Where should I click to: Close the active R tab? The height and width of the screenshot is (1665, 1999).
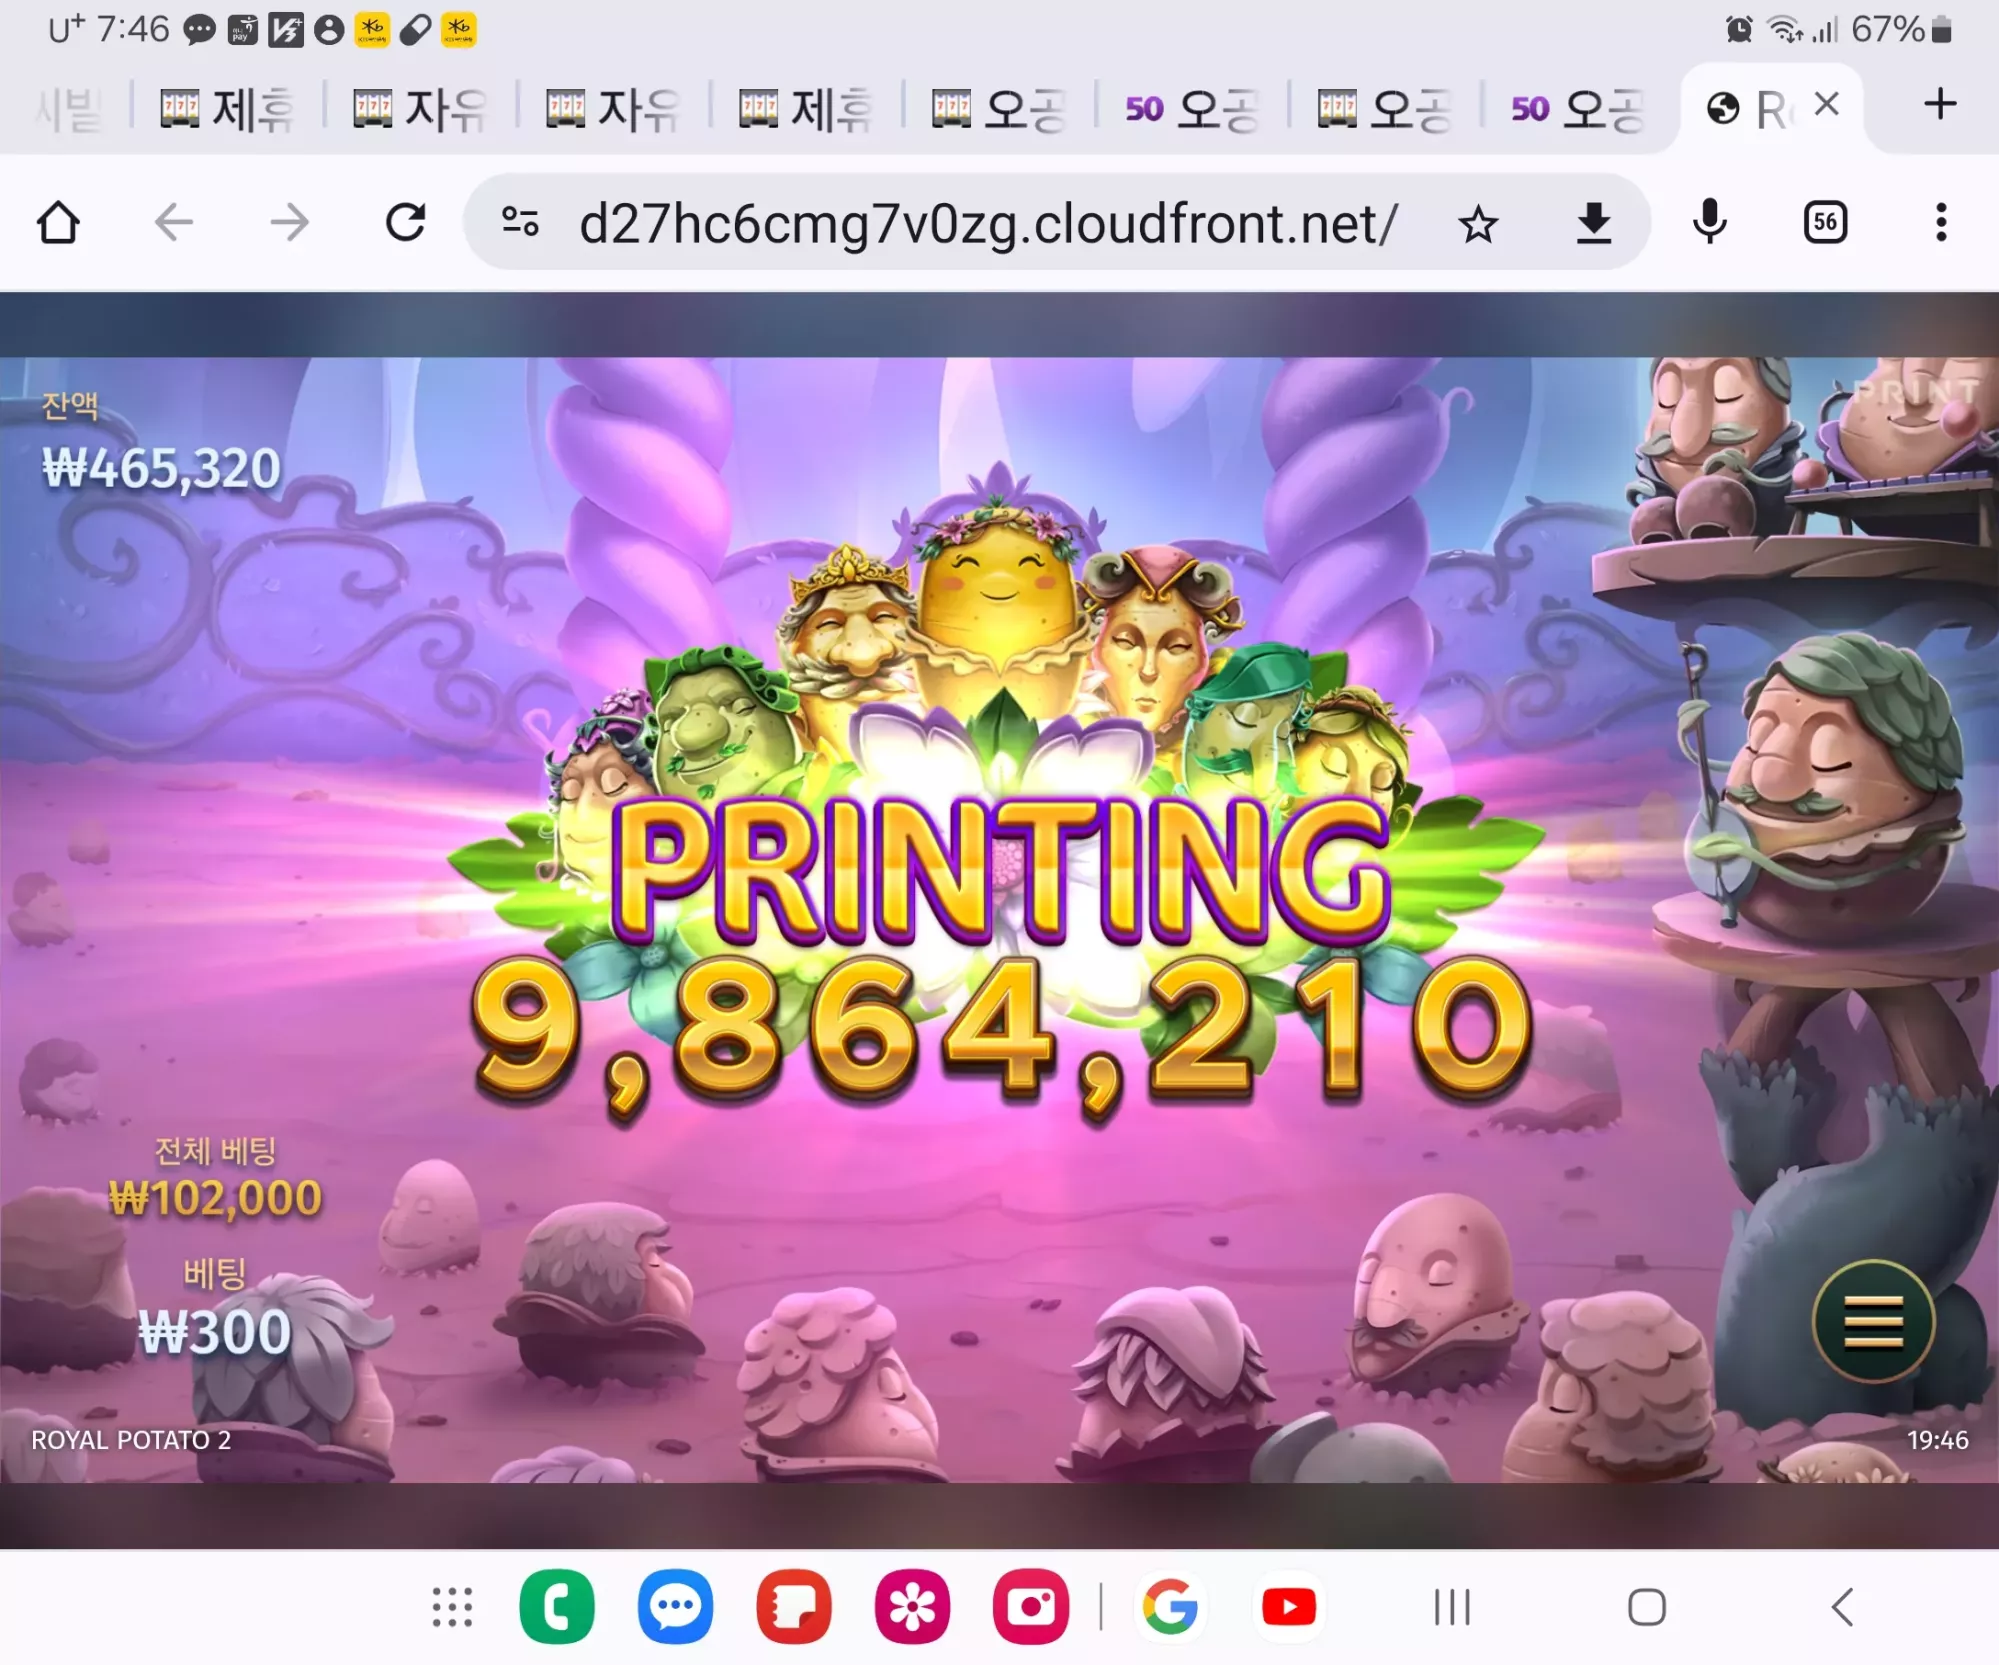point(1827,104)
